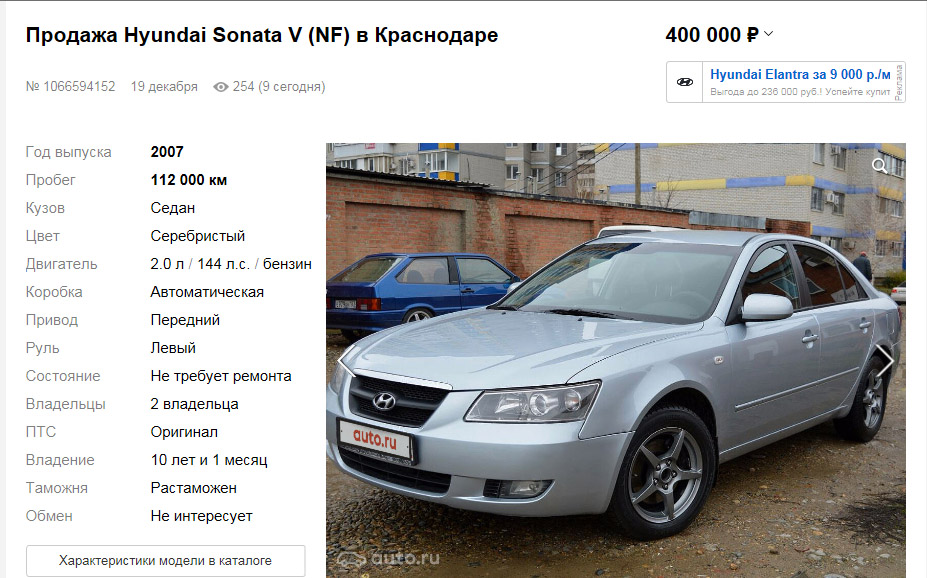Open Hyundai Elantra advertisement link

tap(800, 74)
